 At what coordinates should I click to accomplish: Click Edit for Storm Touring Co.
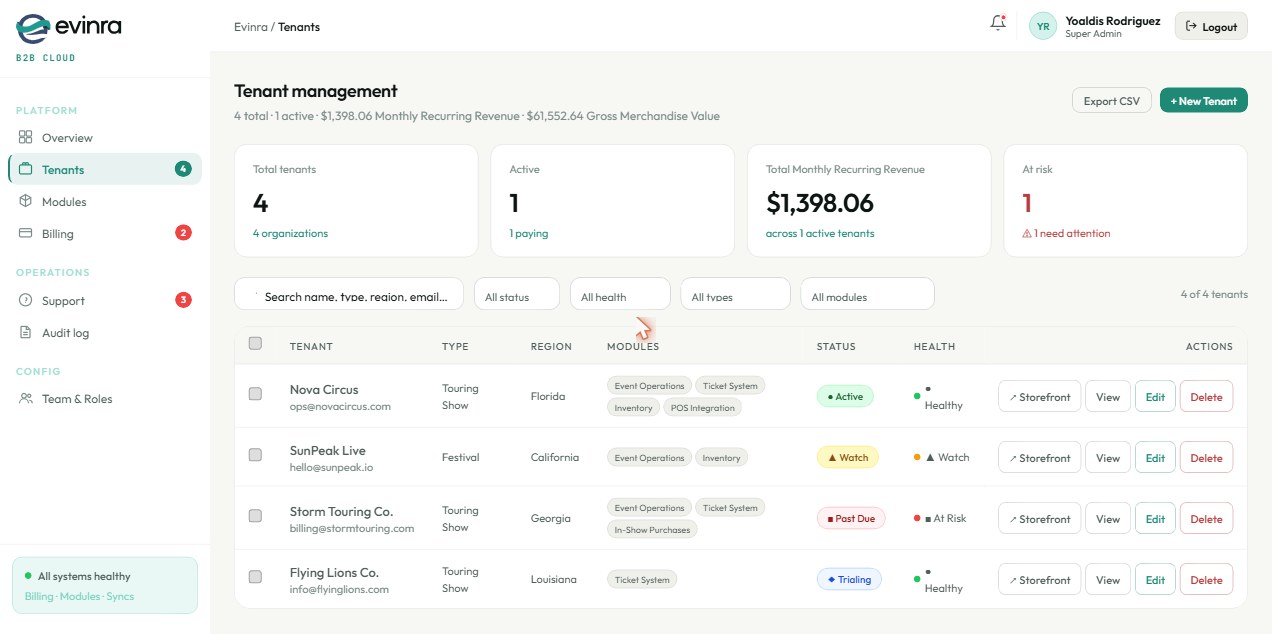click(1155, 519)
